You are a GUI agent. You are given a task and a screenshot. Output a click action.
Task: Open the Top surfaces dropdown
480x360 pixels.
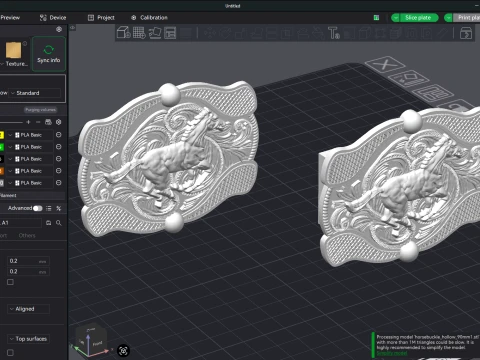(x=28, y=339)
